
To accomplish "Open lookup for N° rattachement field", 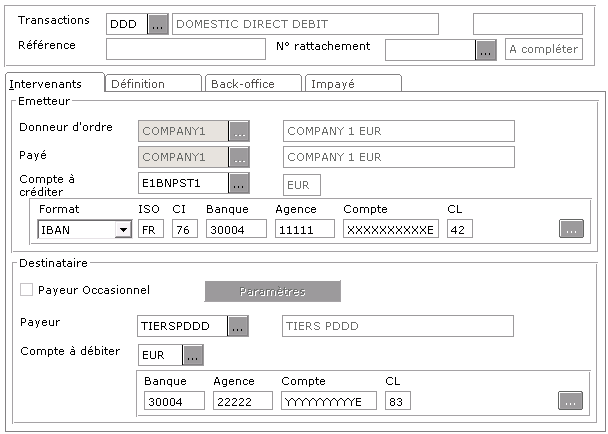I will (486, 49).
